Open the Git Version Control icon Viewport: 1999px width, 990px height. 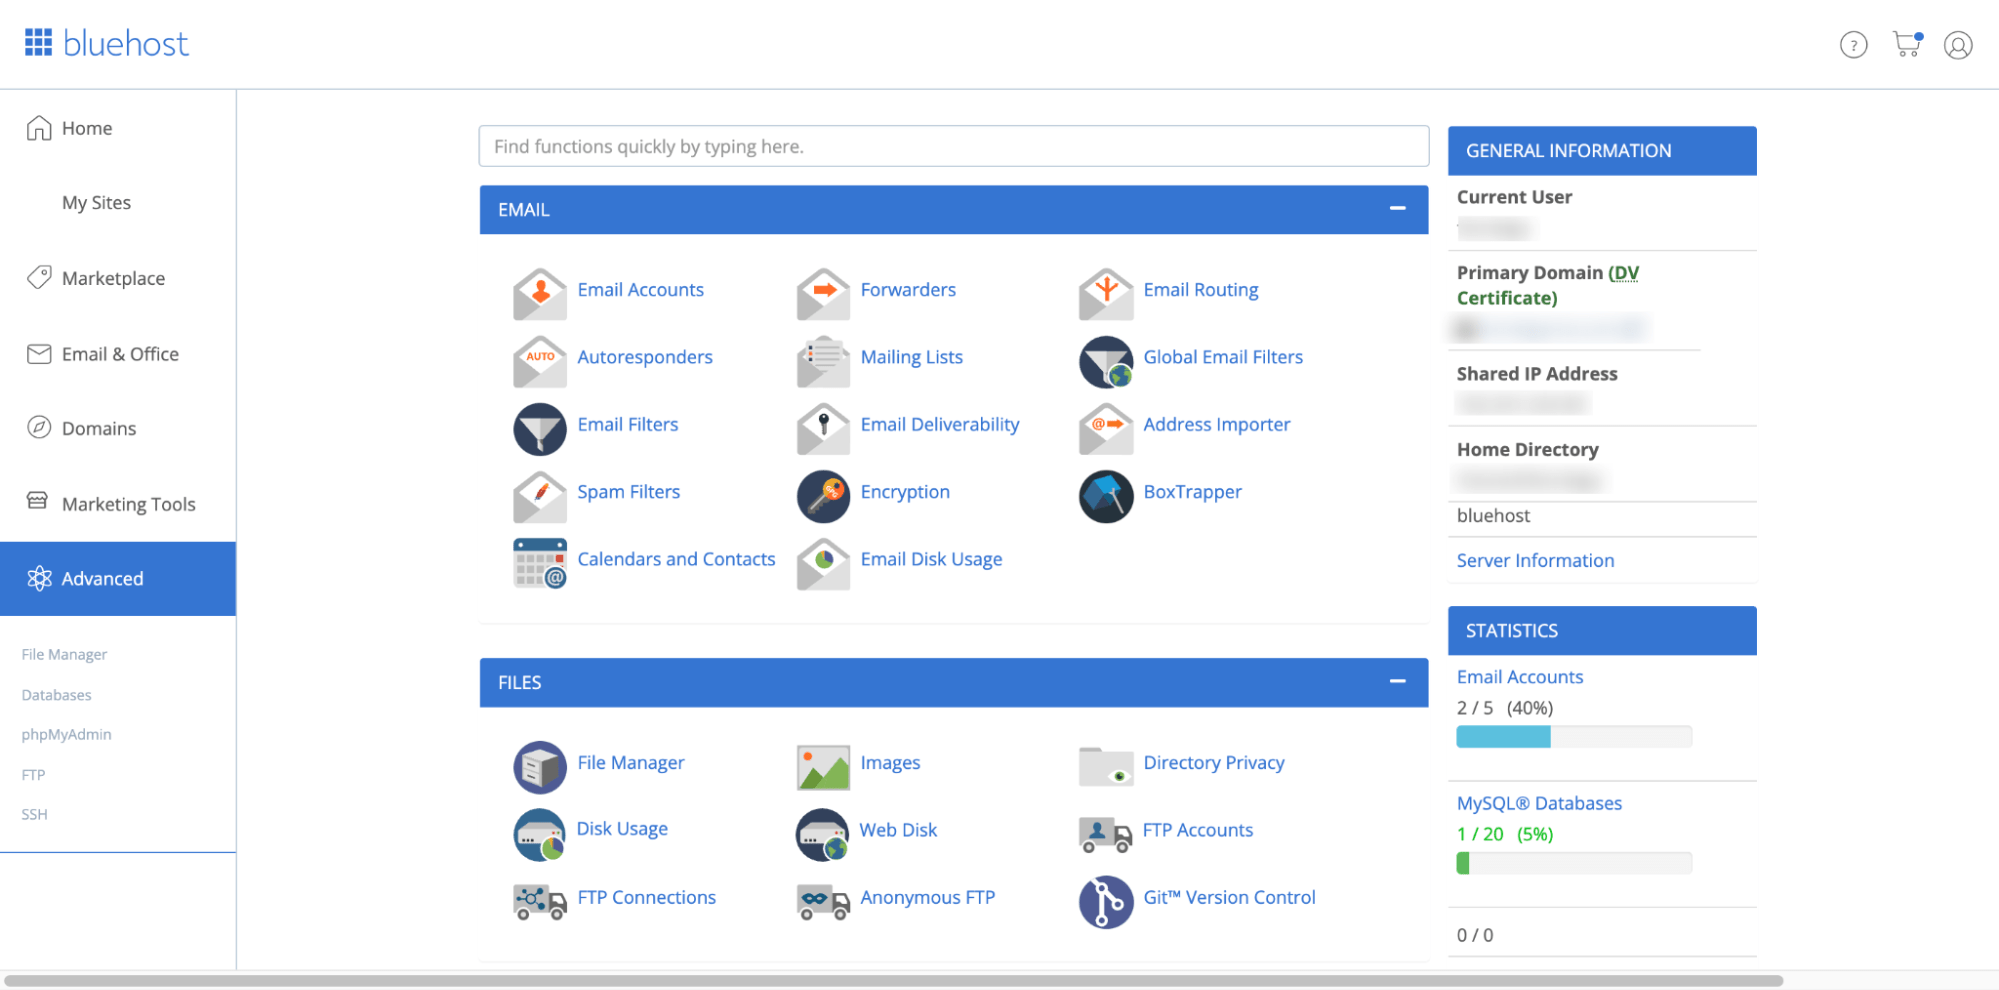(x=1106, y=901)
